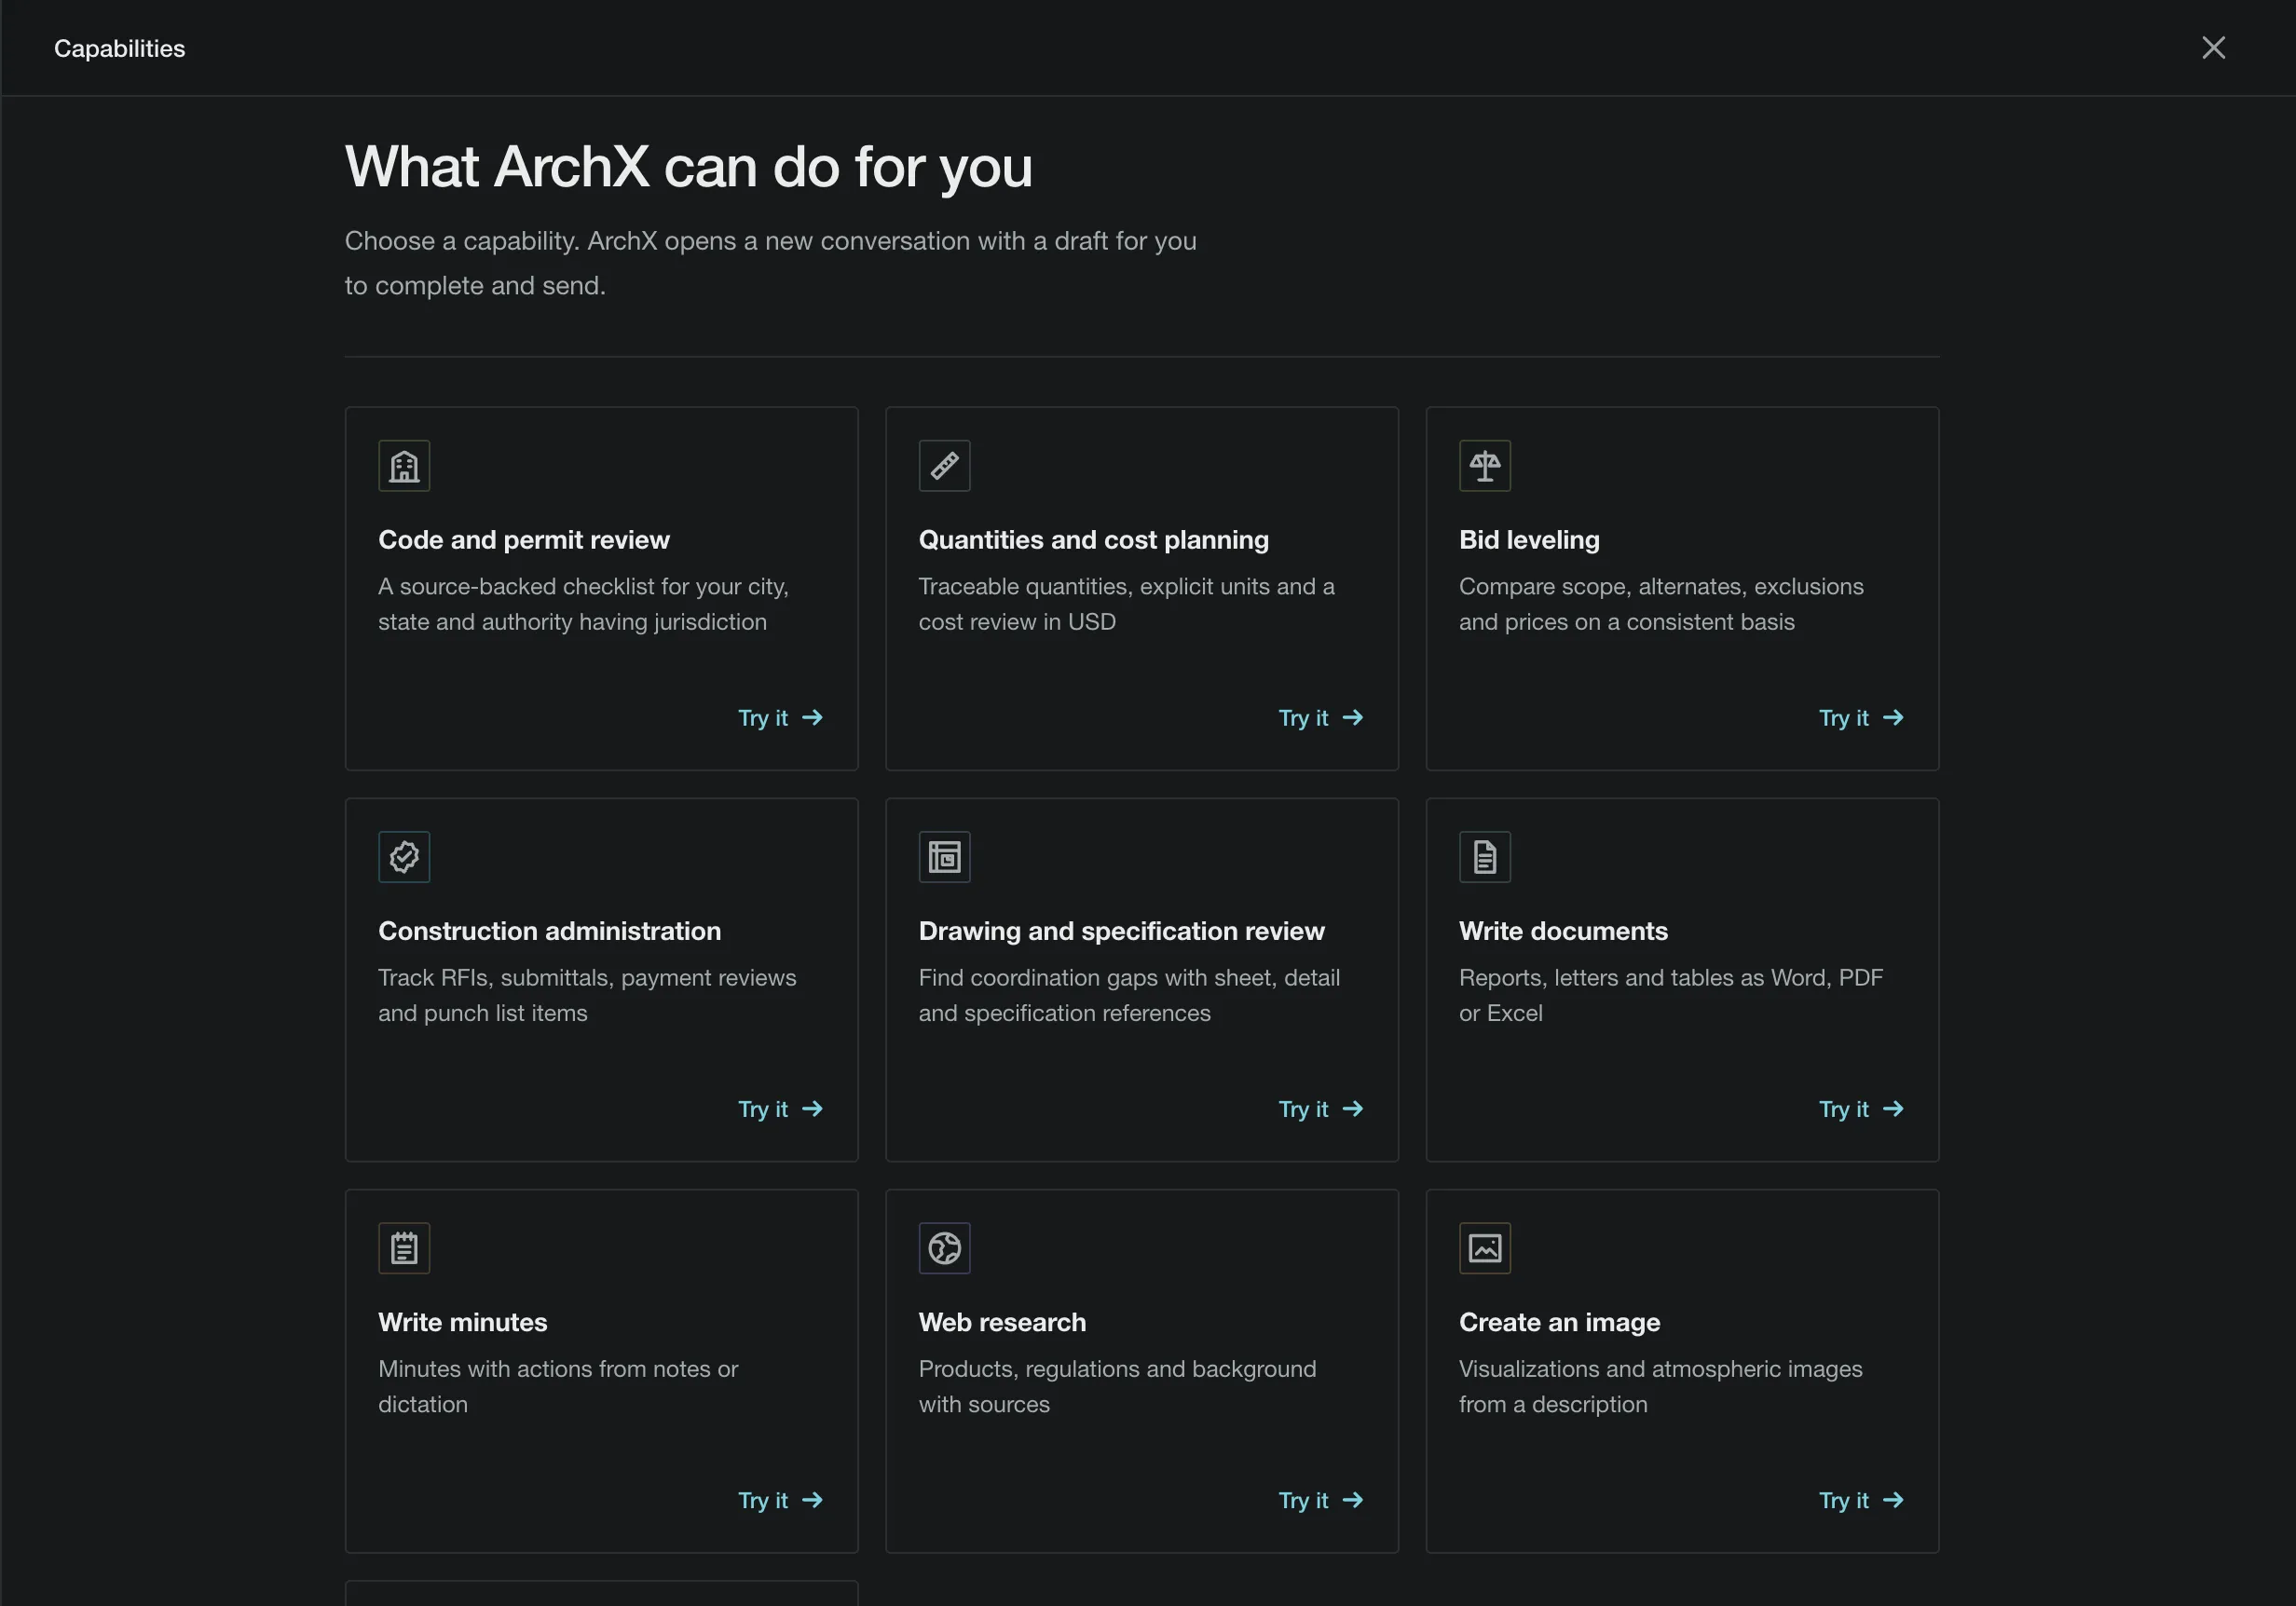Image resolution: width=2296 pixels, height=1606 pixels.
Task: Select the Bid leveling card title
Action: pyautogui.click(x=1529, y=540)
